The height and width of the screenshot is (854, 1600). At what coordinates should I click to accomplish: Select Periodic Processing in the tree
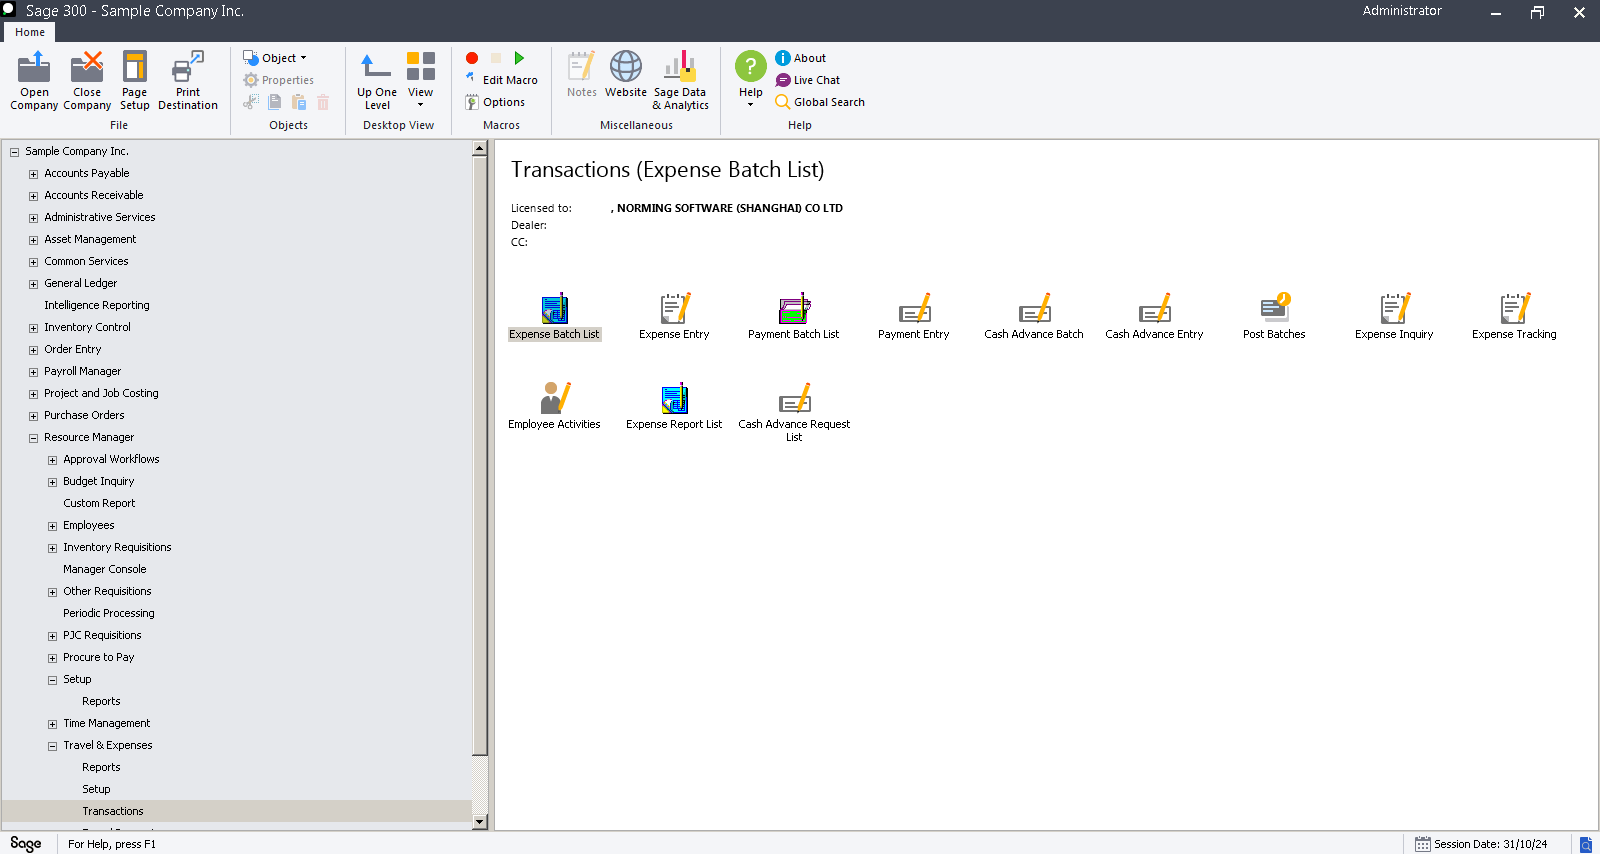[x=109, y=613]
